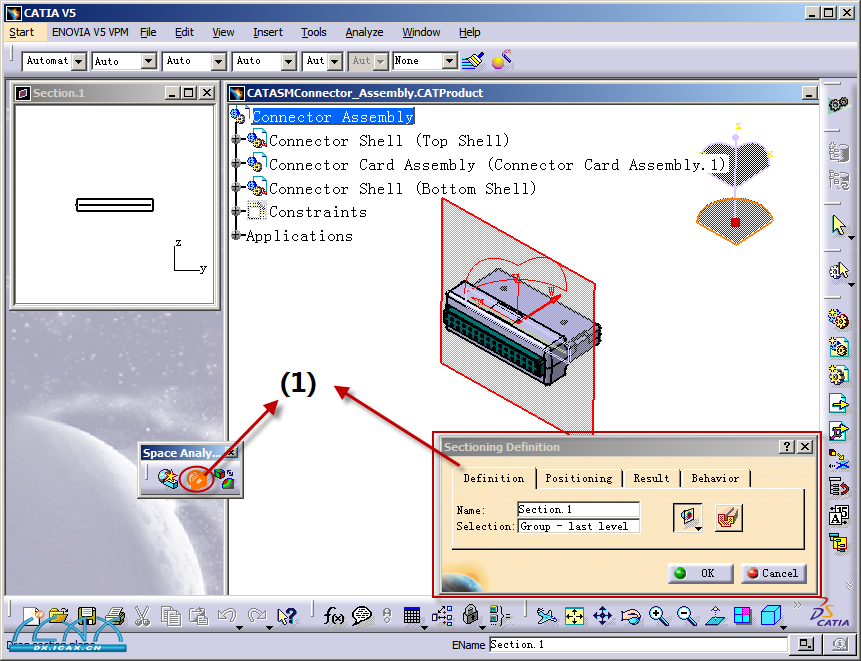This screenshot has height=661, width=861.
Task: Click the Lock padlock icon
Action: coord(471,615)
